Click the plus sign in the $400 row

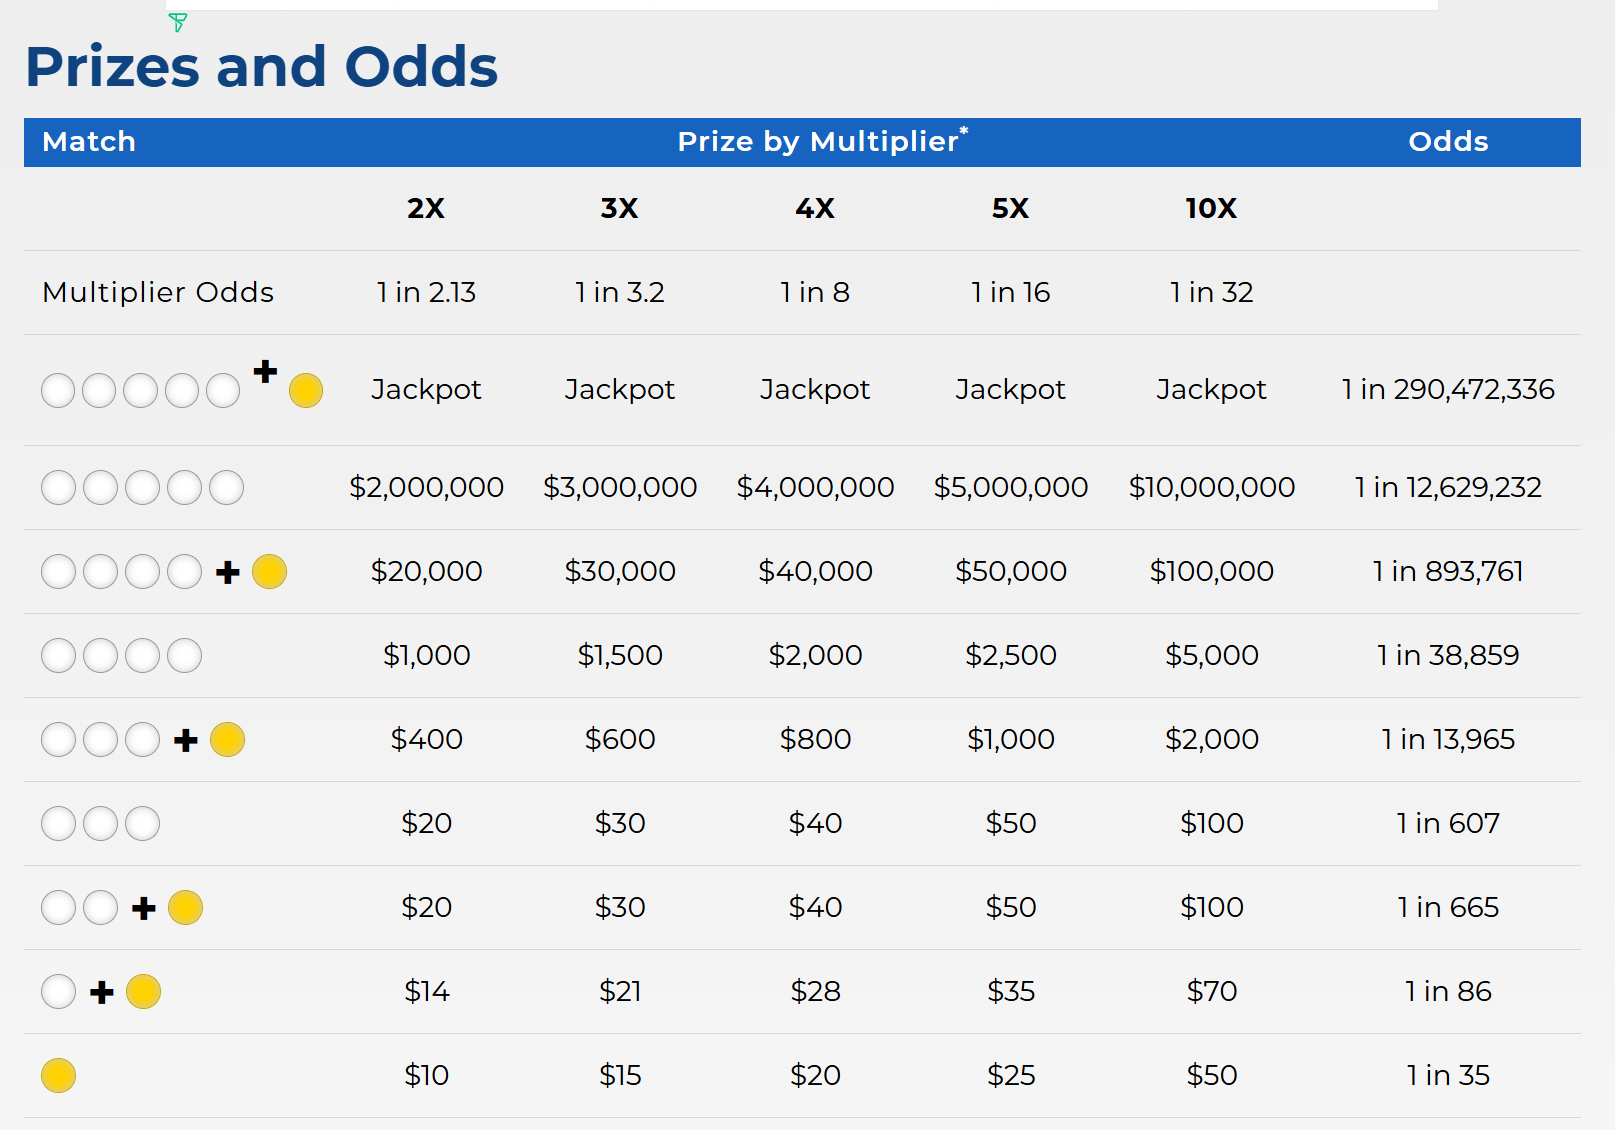[x=186, y=740]
